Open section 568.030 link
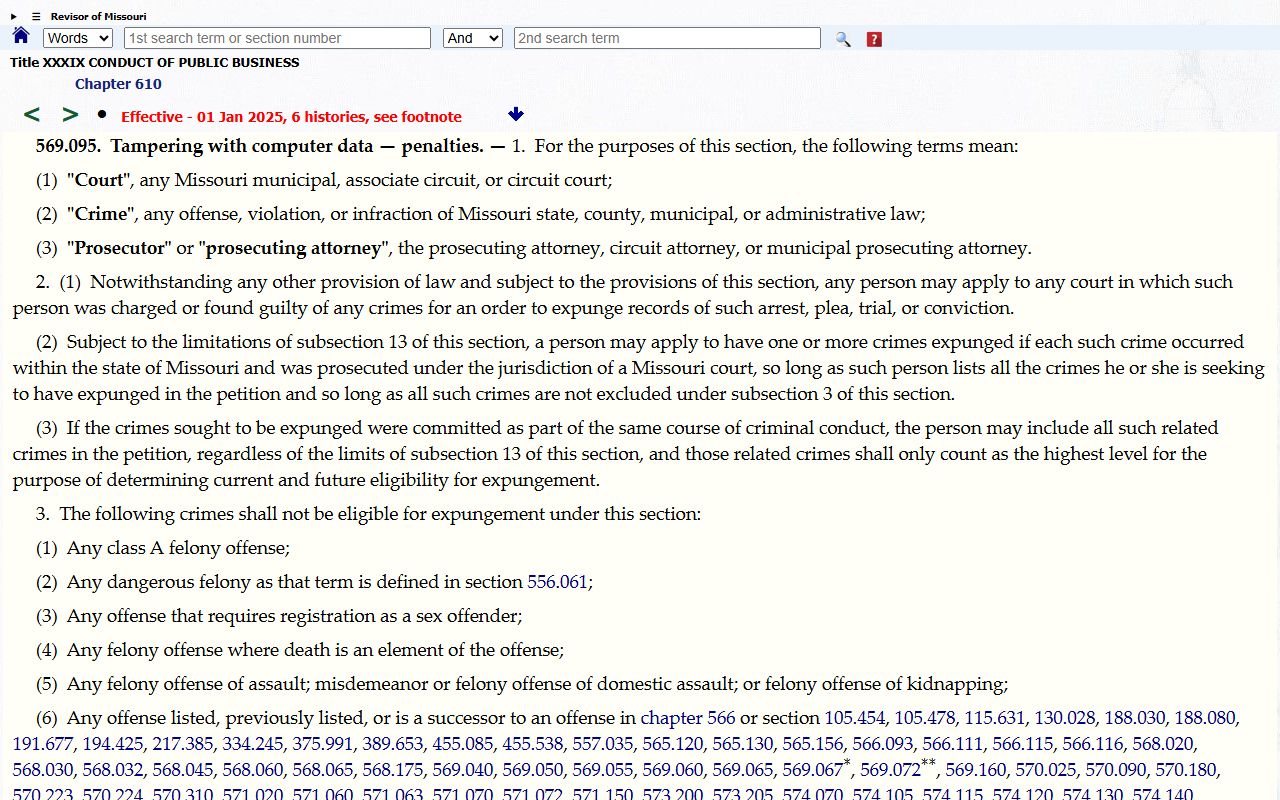 click(x=43, y=770)
